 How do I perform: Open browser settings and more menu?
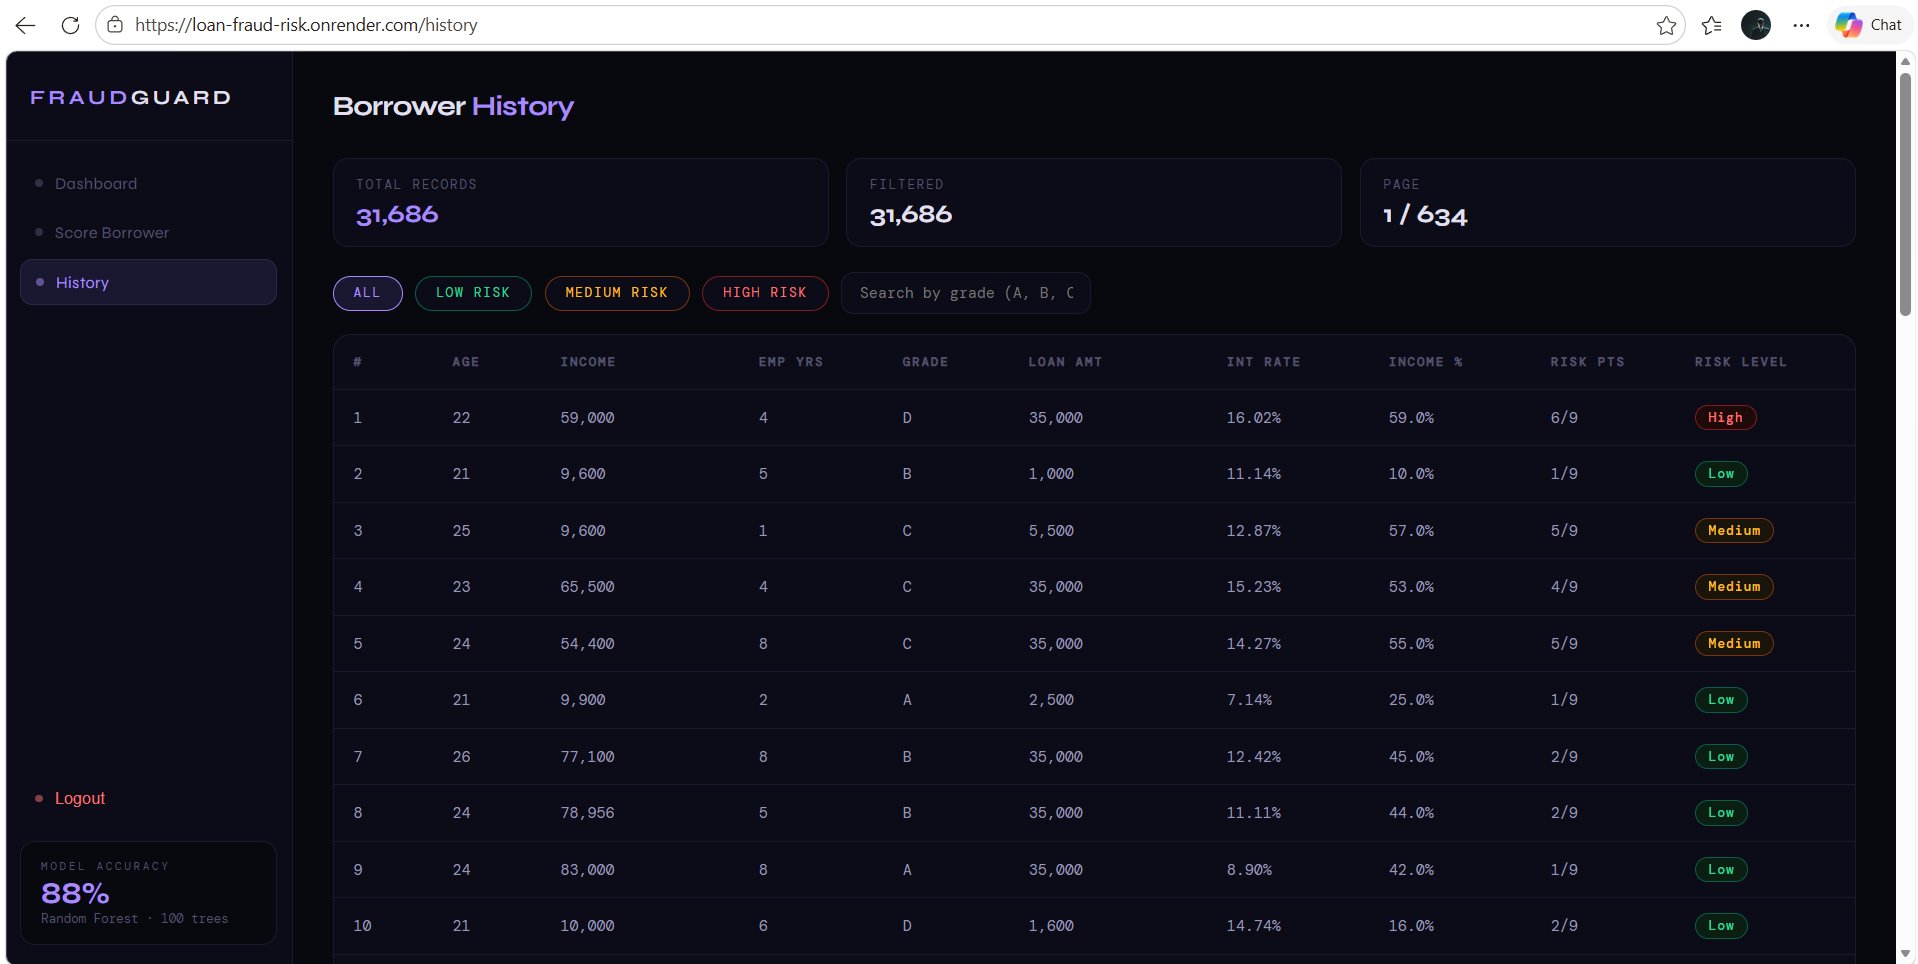coord(1801,25)
